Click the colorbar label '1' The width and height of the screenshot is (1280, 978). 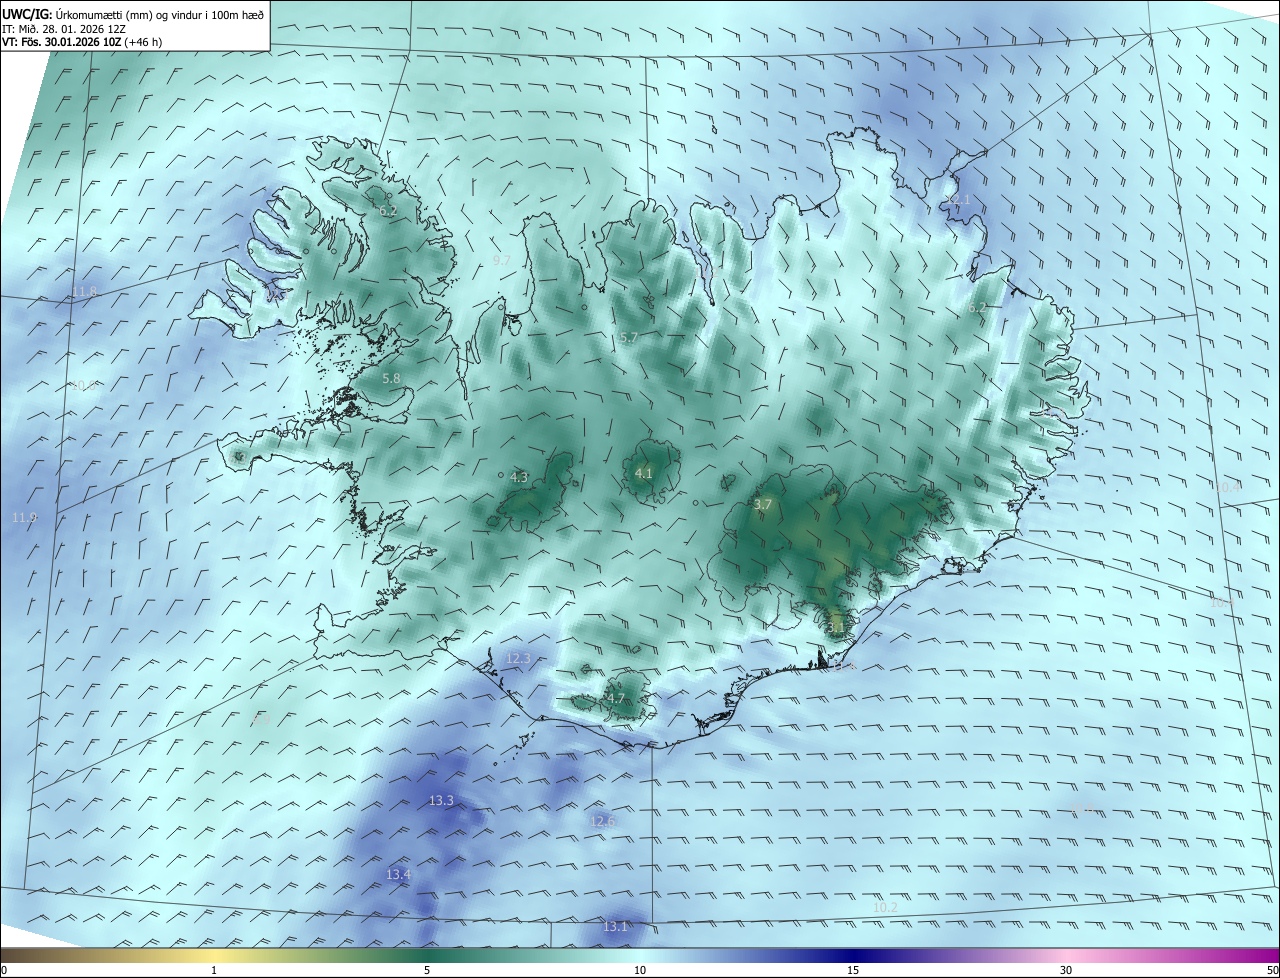coord(214,970)
